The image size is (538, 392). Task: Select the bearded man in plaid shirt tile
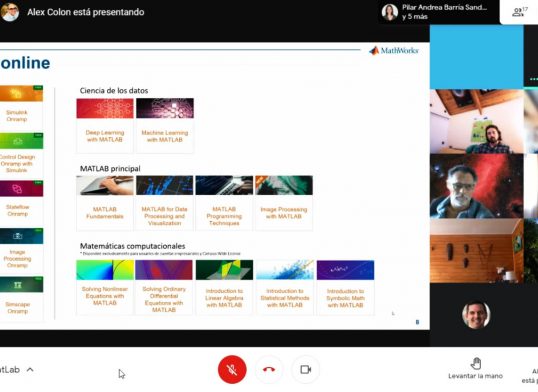click(477, 121)
